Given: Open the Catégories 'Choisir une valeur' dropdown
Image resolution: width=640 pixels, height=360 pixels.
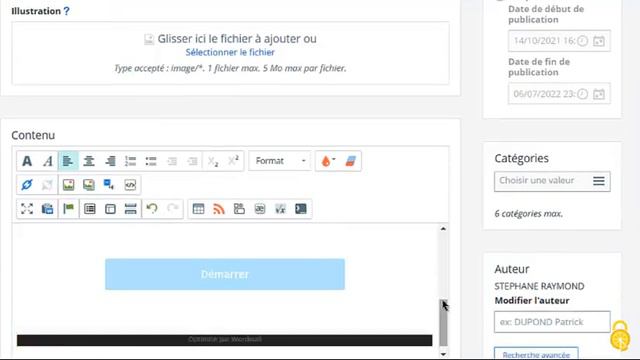Looking at the screenshot, I should coord(552,181).
